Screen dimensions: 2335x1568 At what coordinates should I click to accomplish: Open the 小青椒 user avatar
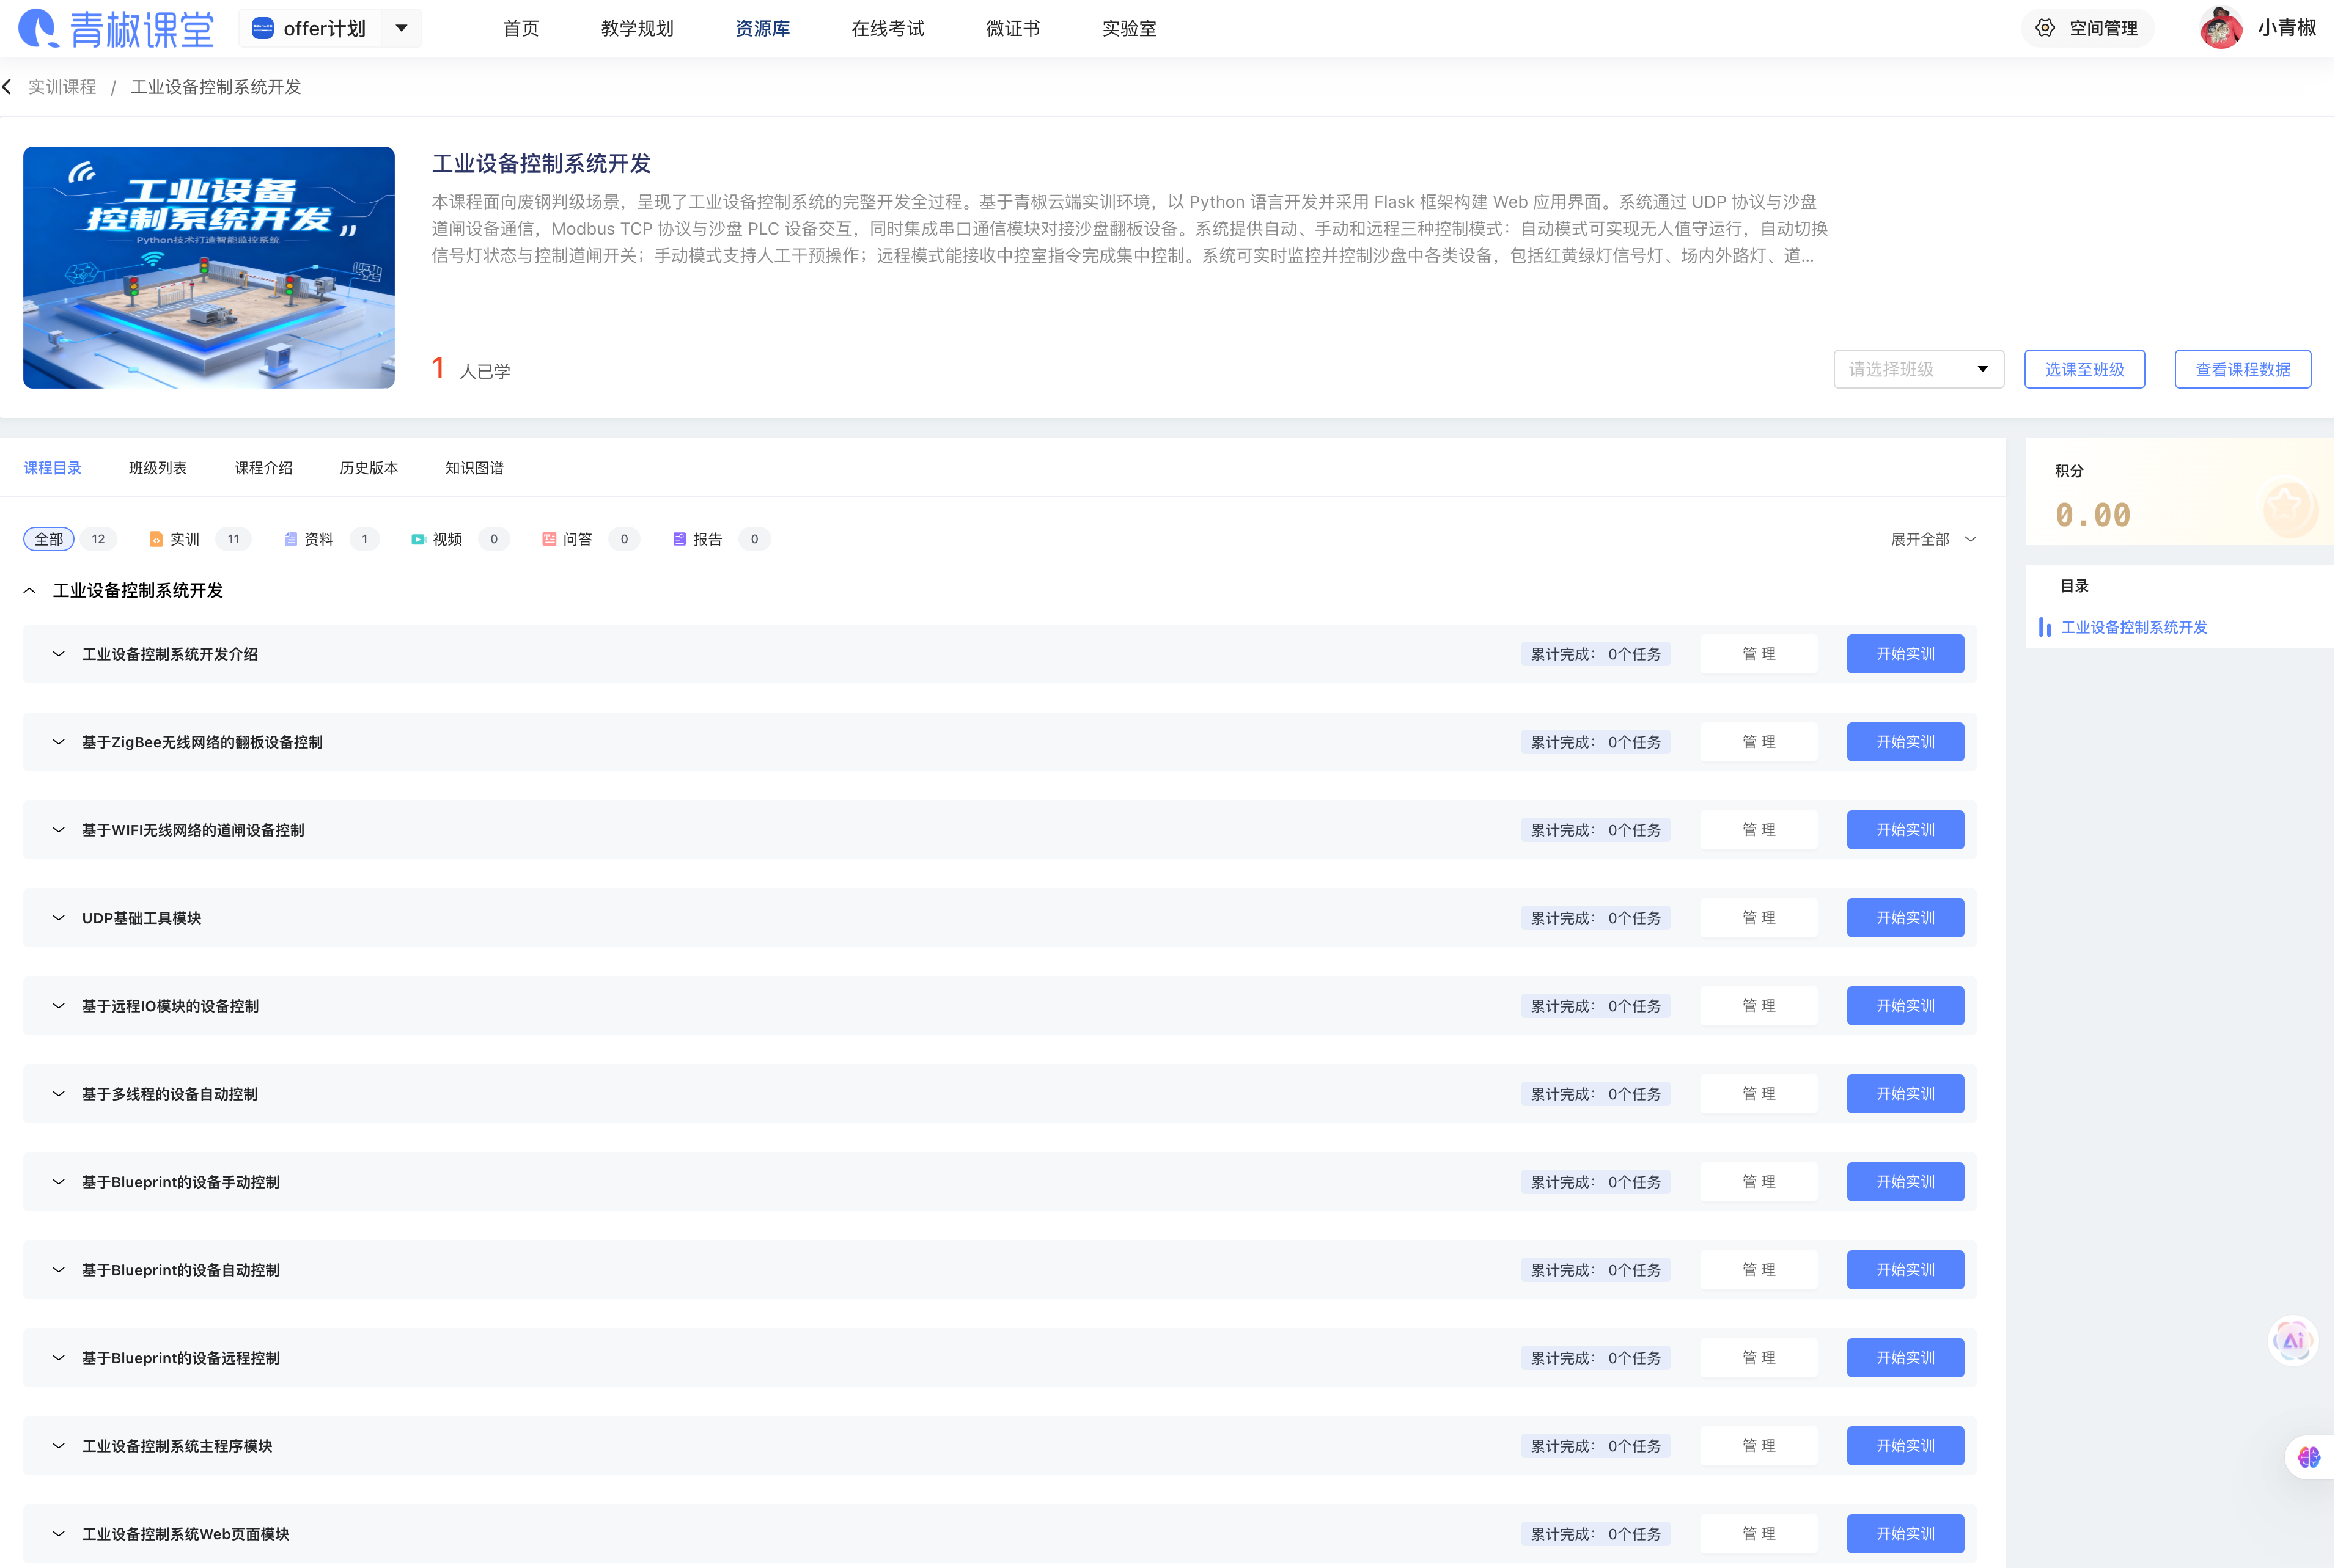2221,28
